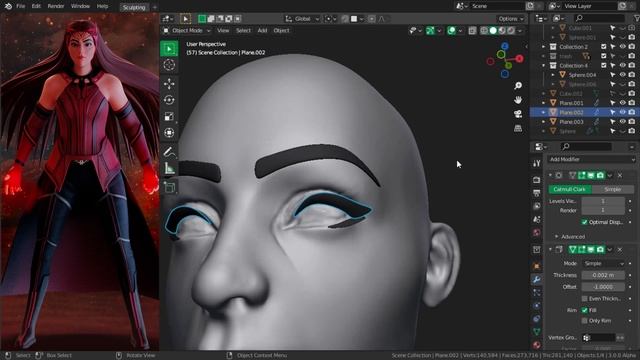640x360 pixels.
Task: Open the File menu
Action: pyautogui.click(x=20, y=6)
